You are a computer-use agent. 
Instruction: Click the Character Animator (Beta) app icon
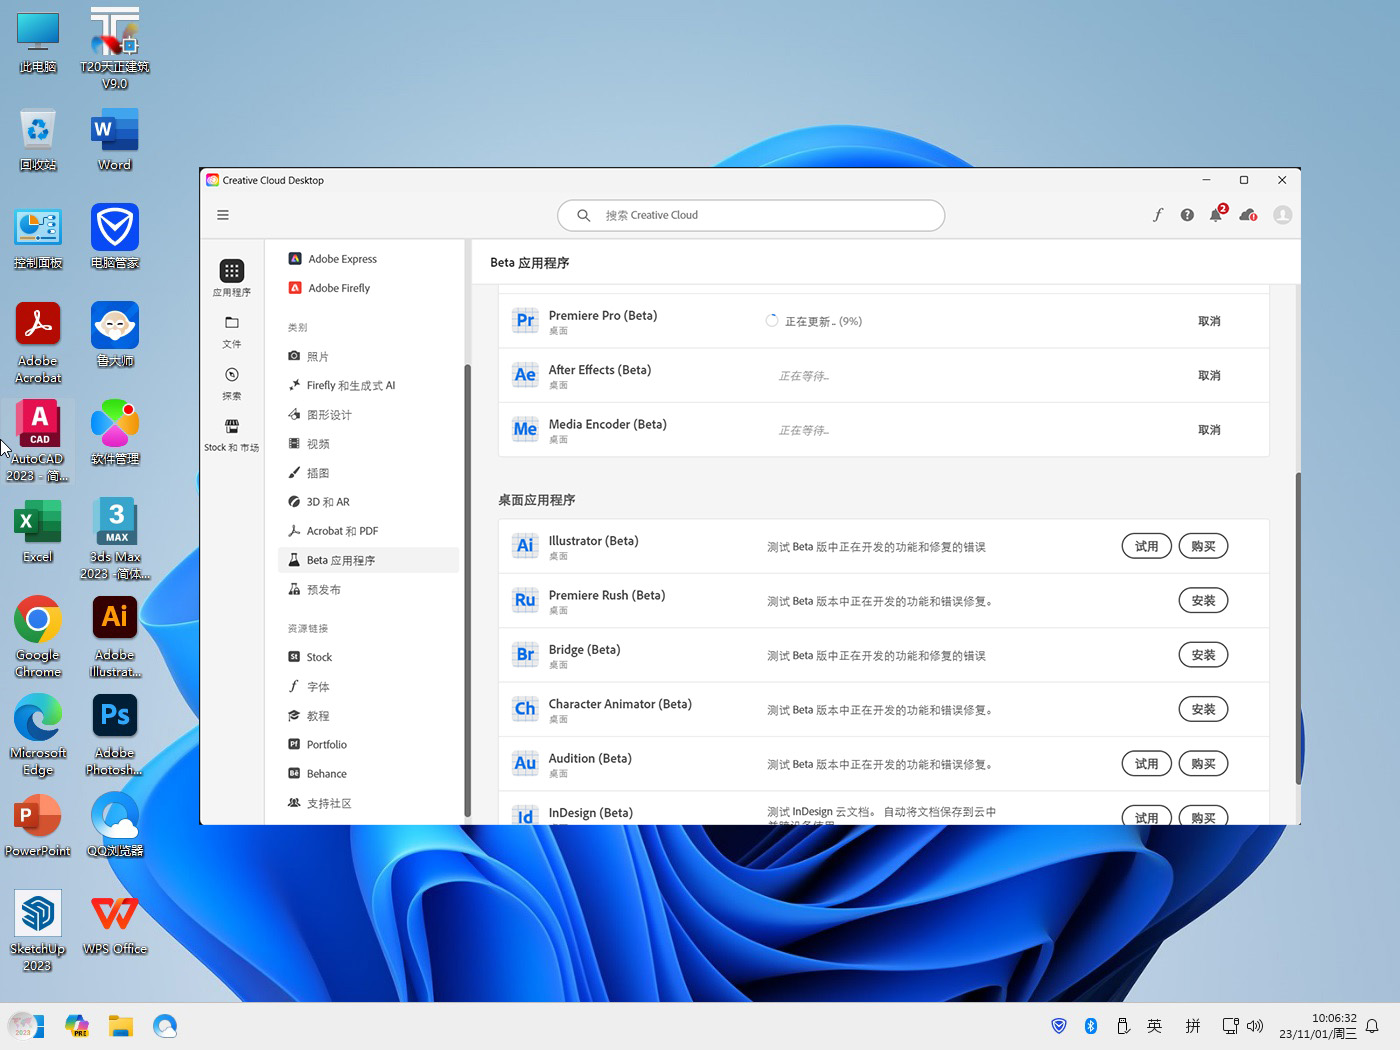coord(525,710)
